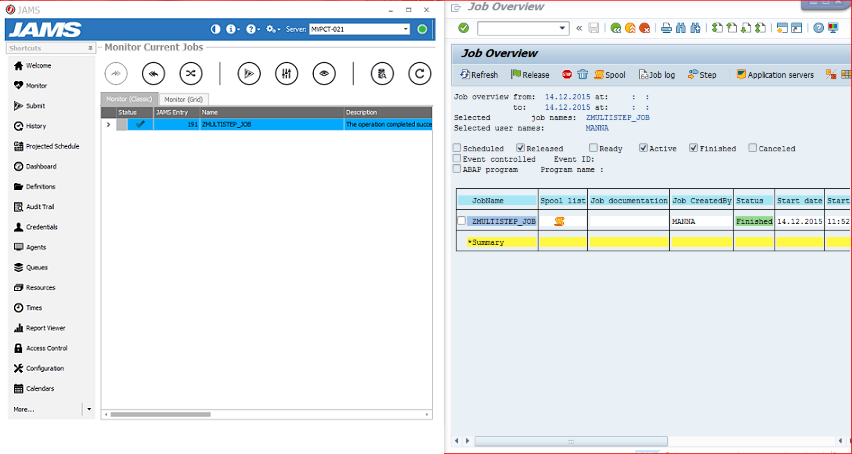Screen dimensions: 852x454
Task: Click the SAP Release button
Action: (x=530, y=74)
